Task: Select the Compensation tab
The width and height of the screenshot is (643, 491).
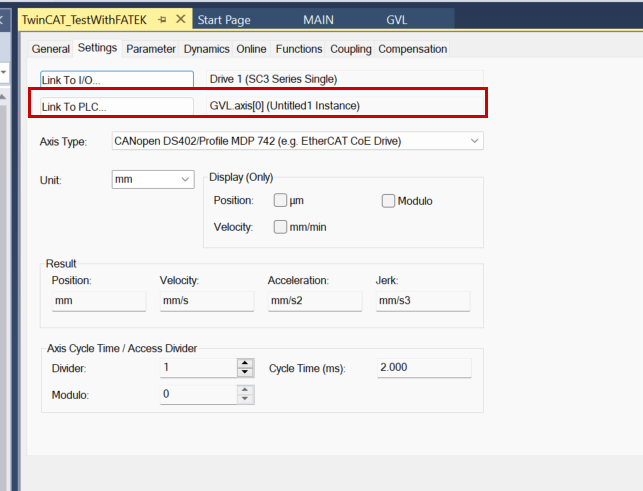Action: 412,49
